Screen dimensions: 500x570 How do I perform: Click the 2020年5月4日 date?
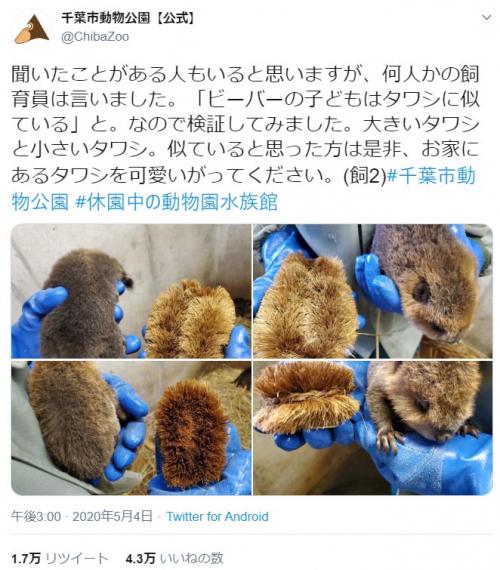112,516
